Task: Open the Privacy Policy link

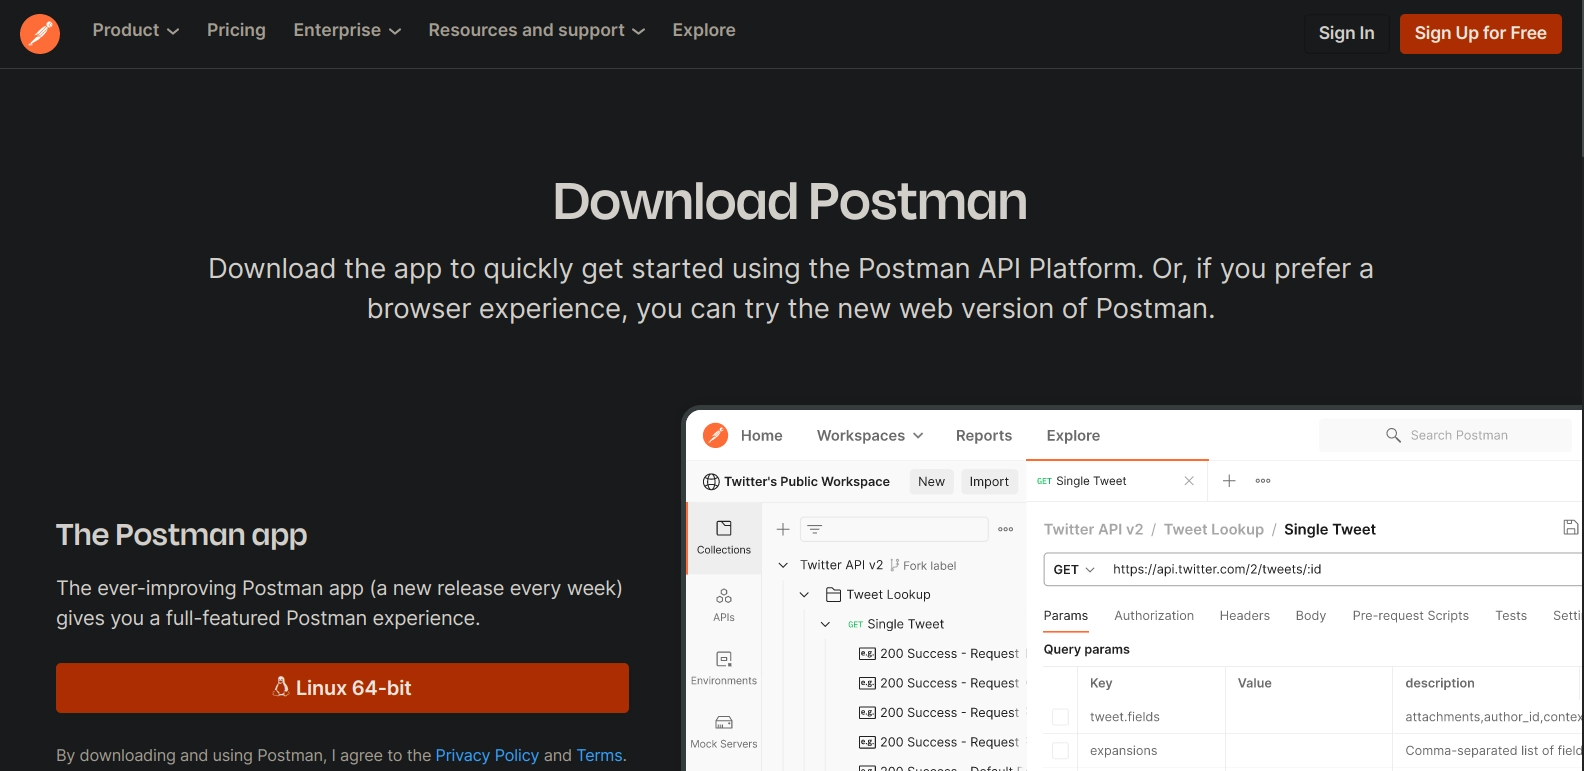Action: point(487,755)
